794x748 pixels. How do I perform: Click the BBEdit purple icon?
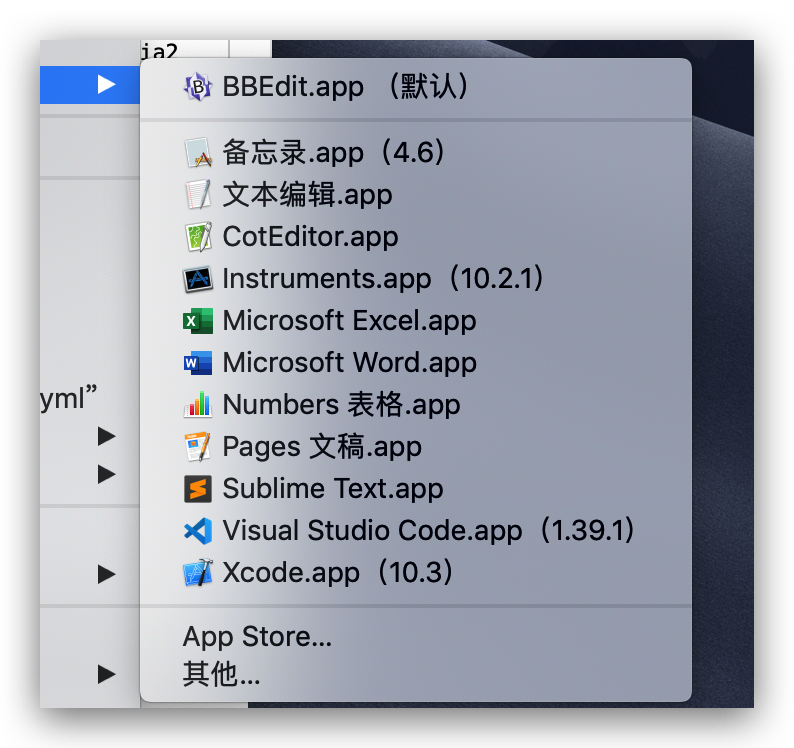199,87
